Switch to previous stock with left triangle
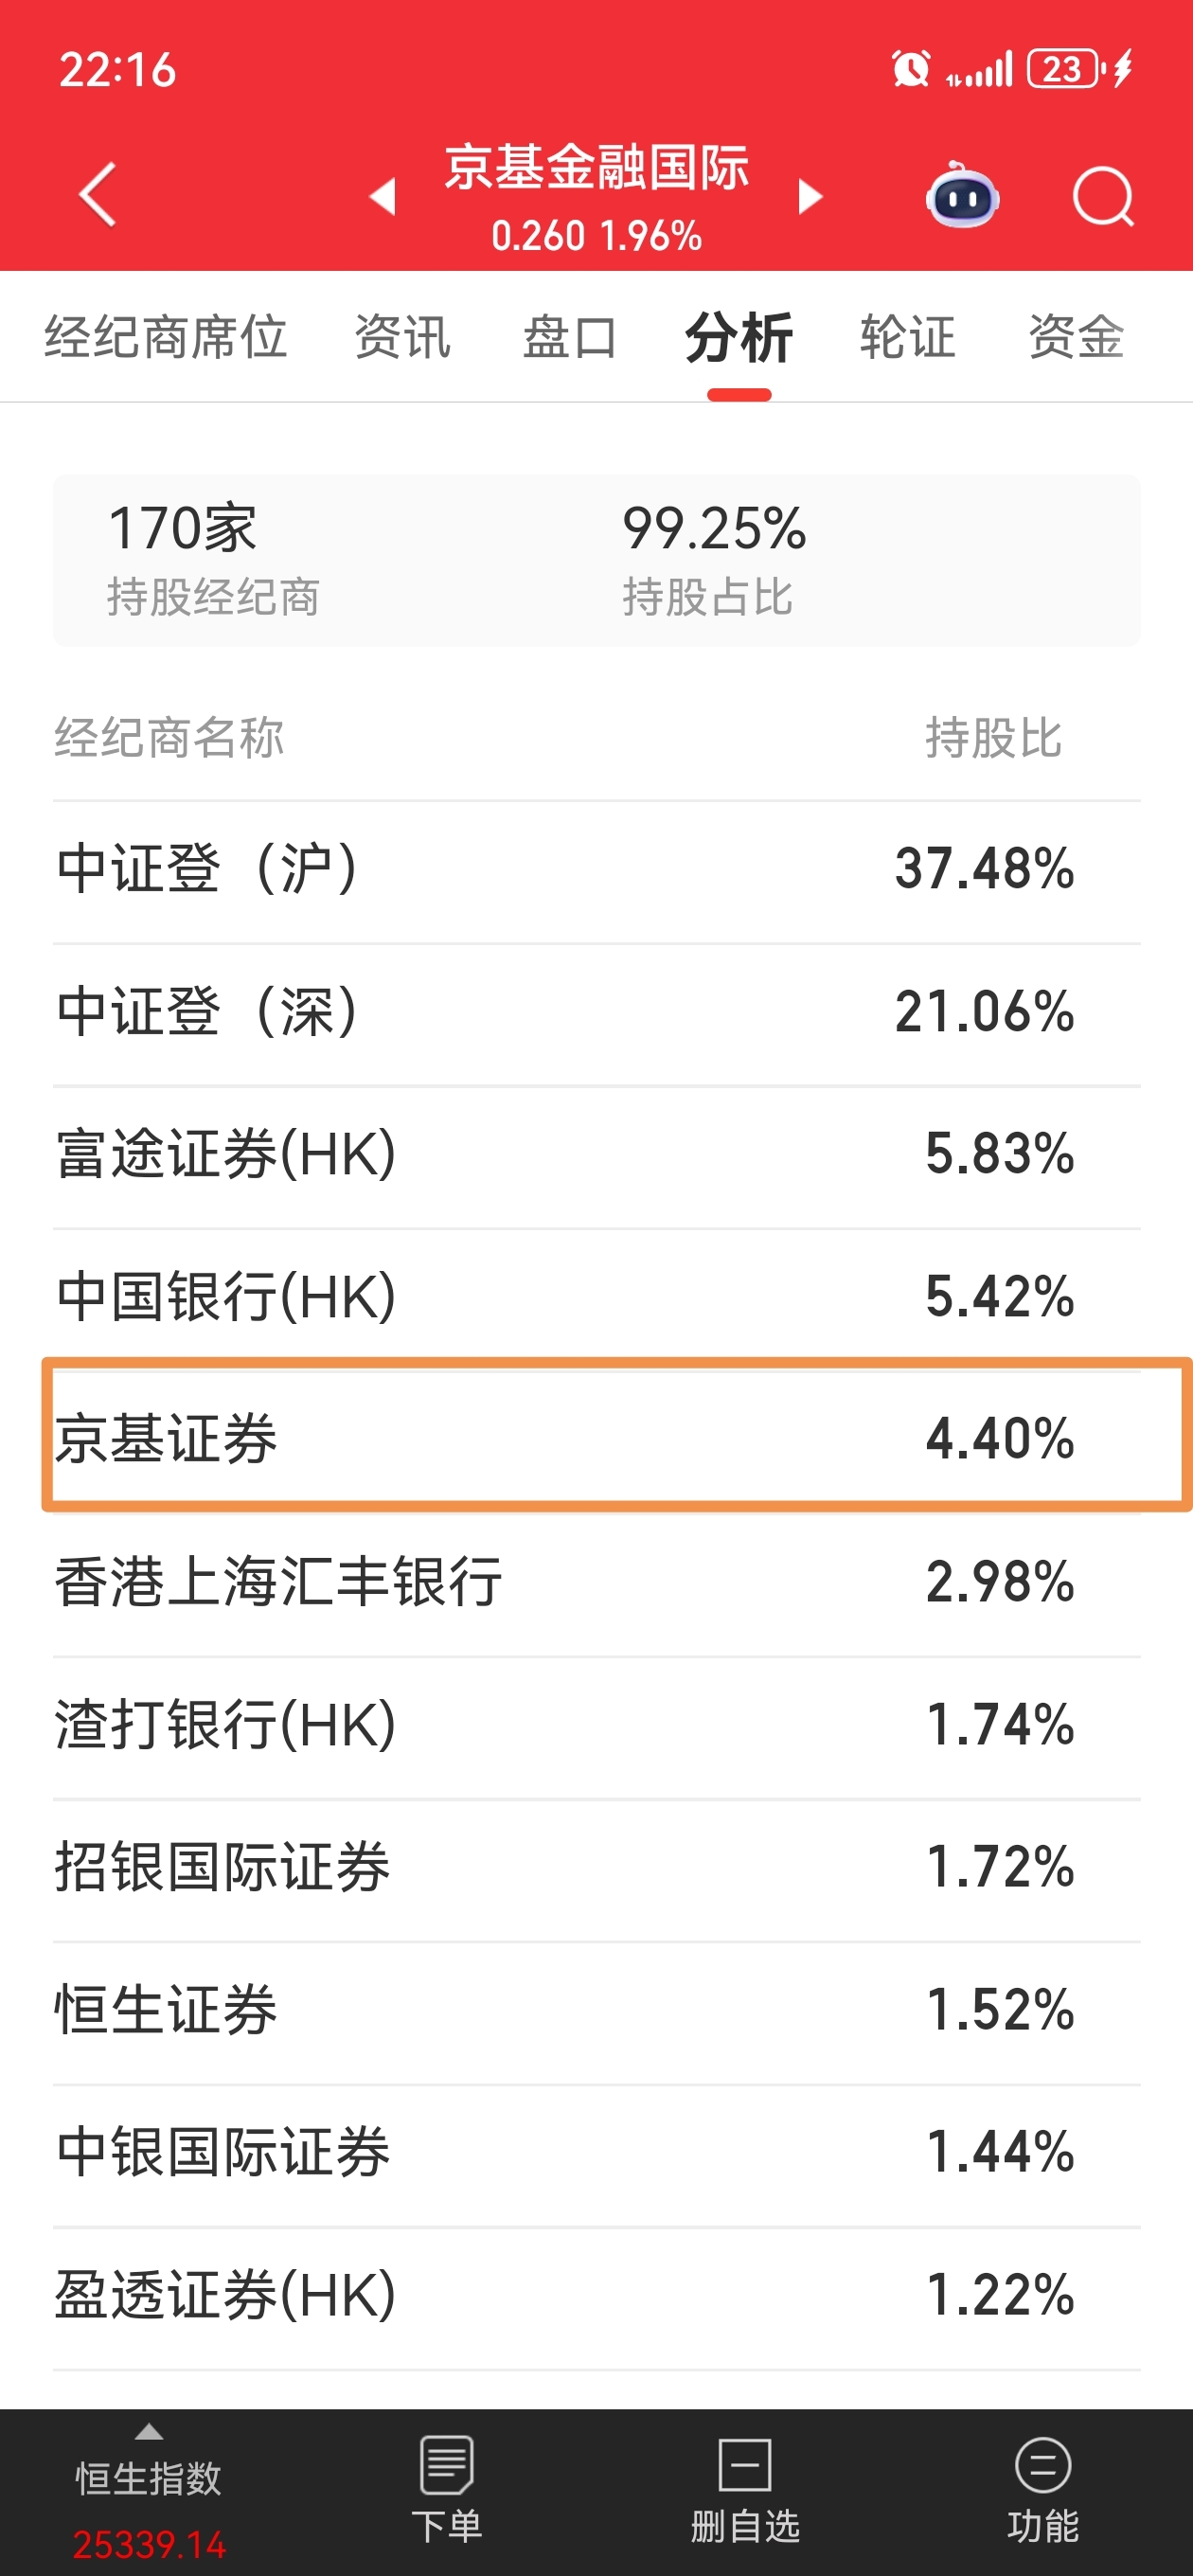Viewport: 1193px width, 2576px height. click(383, 197)
